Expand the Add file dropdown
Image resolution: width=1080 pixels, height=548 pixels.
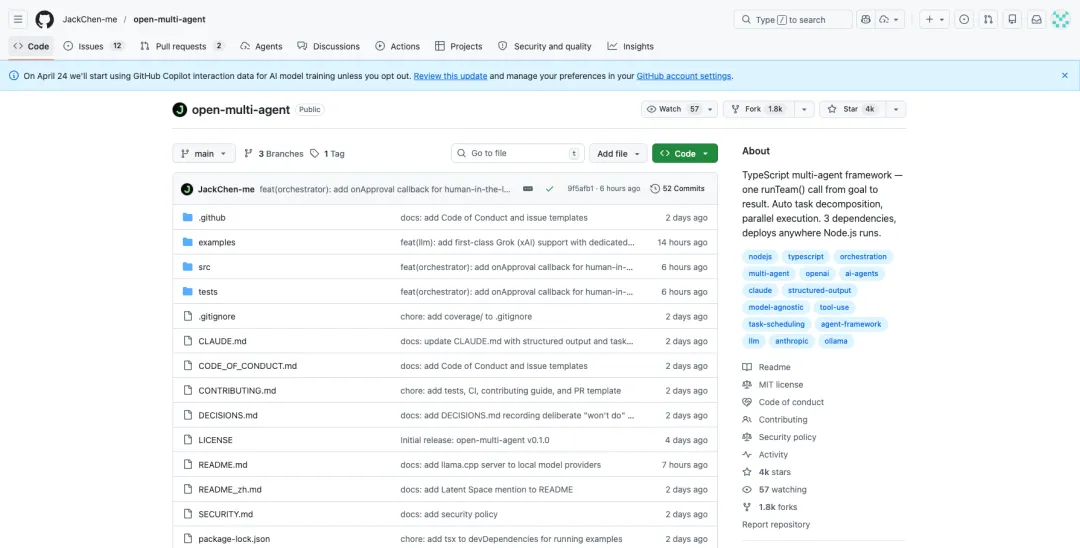(x=618, y=154)
